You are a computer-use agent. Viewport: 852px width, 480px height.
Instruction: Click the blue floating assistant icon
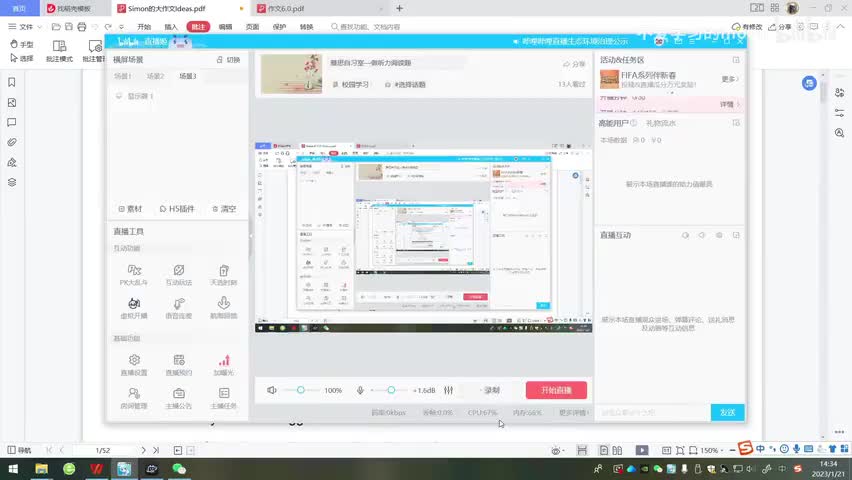809,83
